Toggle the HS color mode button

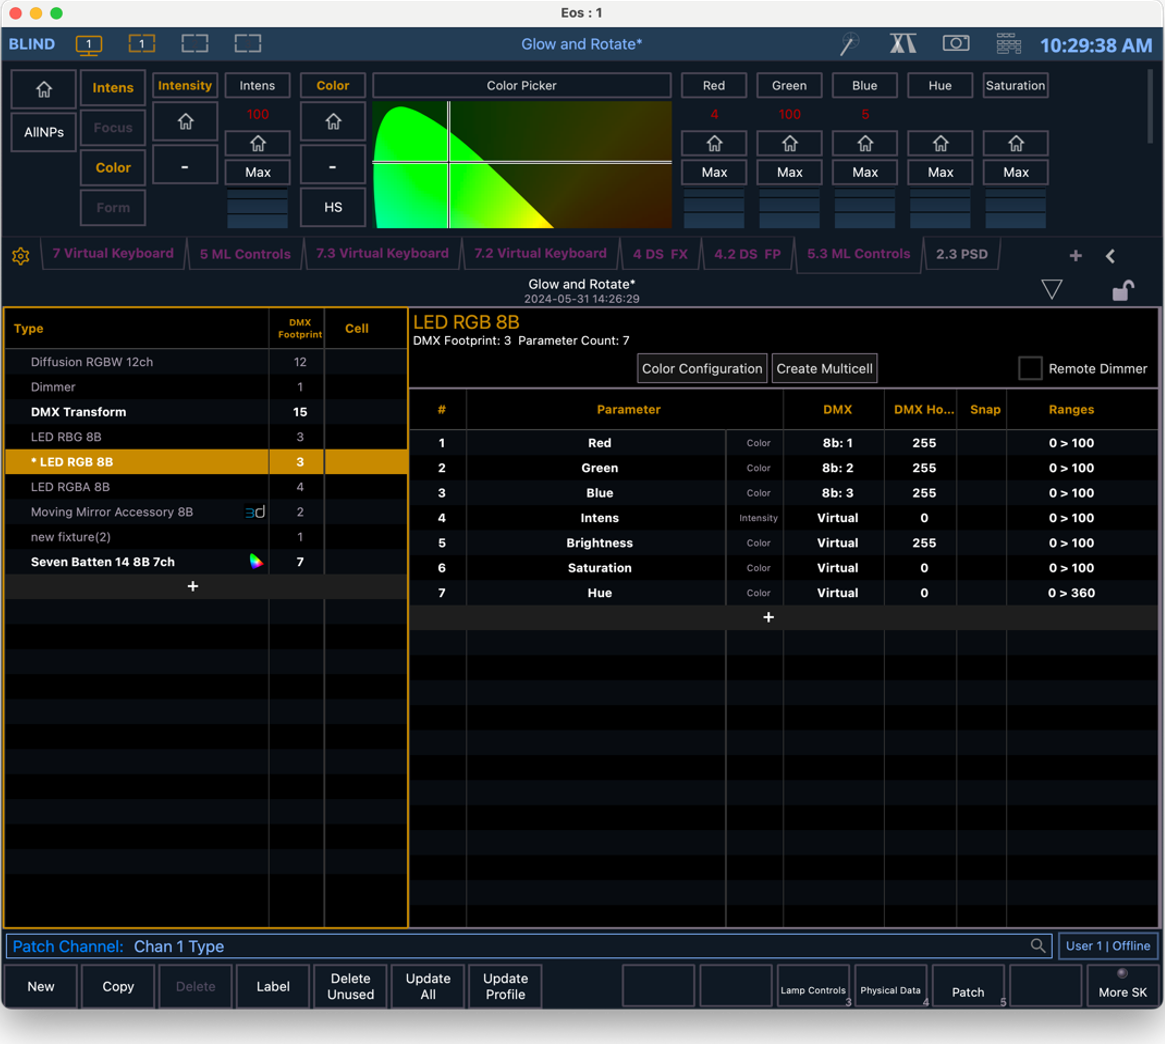(333, 207)
